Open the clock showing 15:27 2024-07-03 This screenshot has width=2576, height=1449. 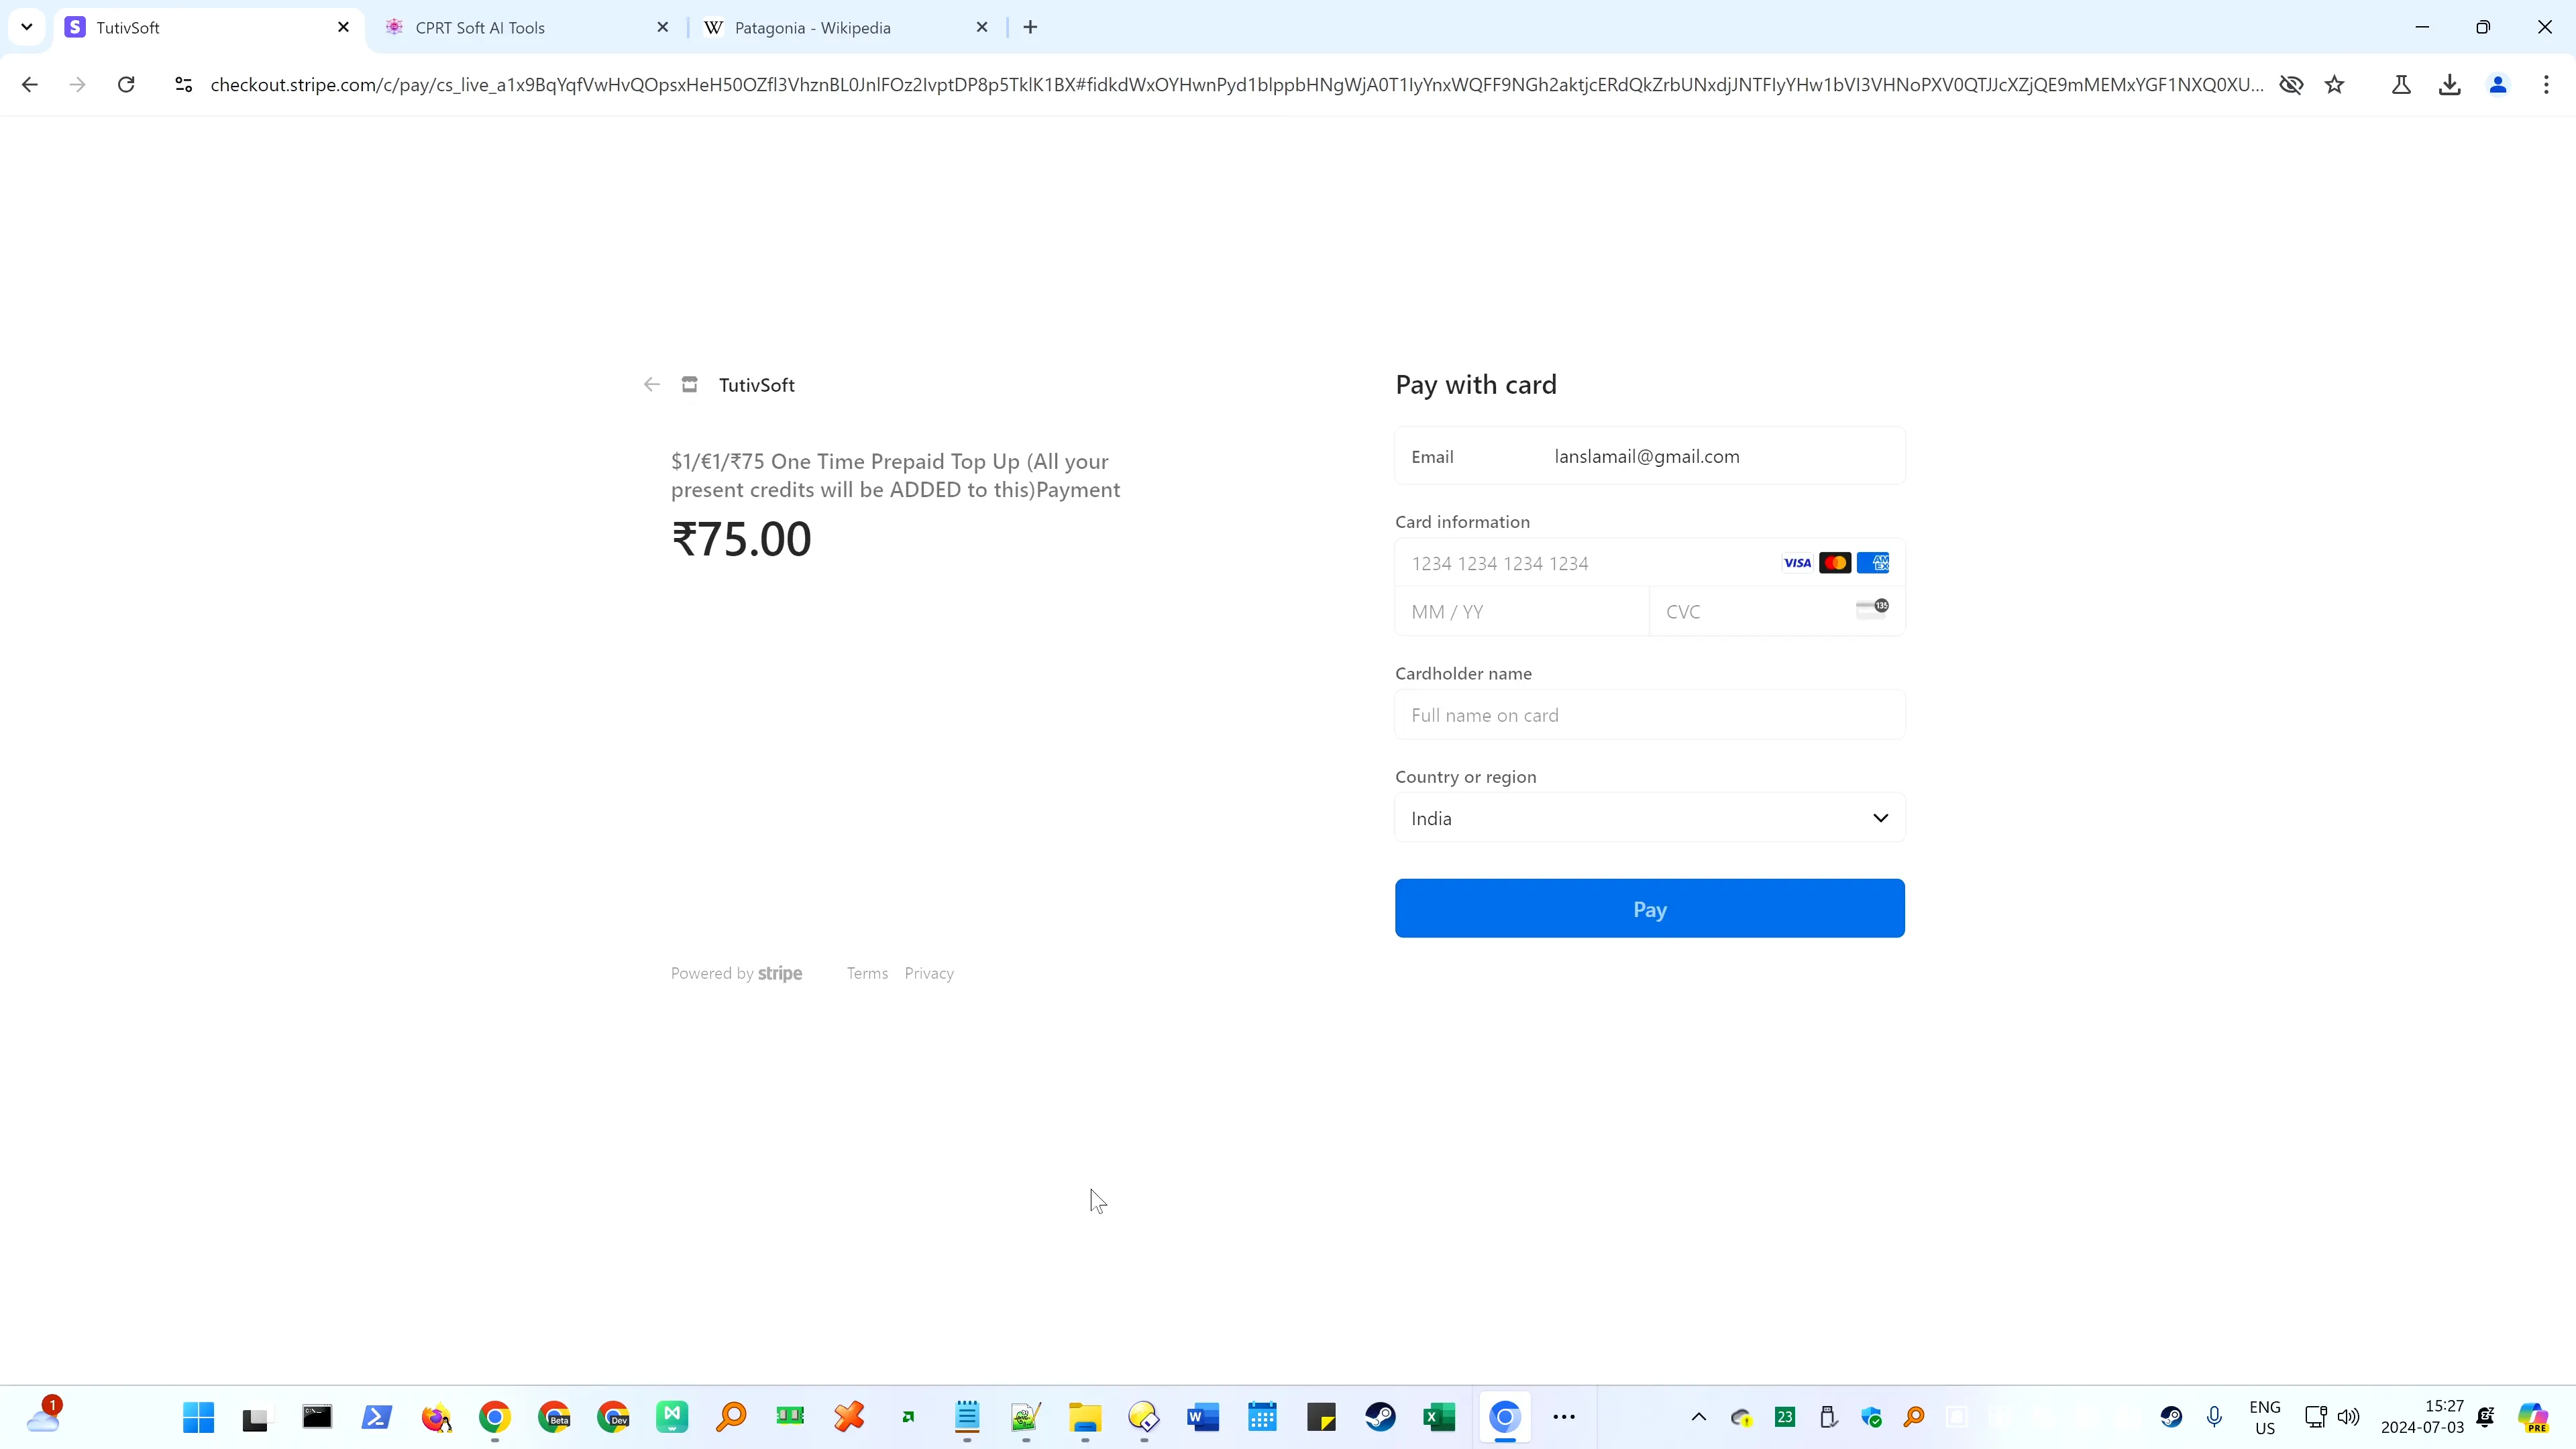[x=2422, y=1417]
